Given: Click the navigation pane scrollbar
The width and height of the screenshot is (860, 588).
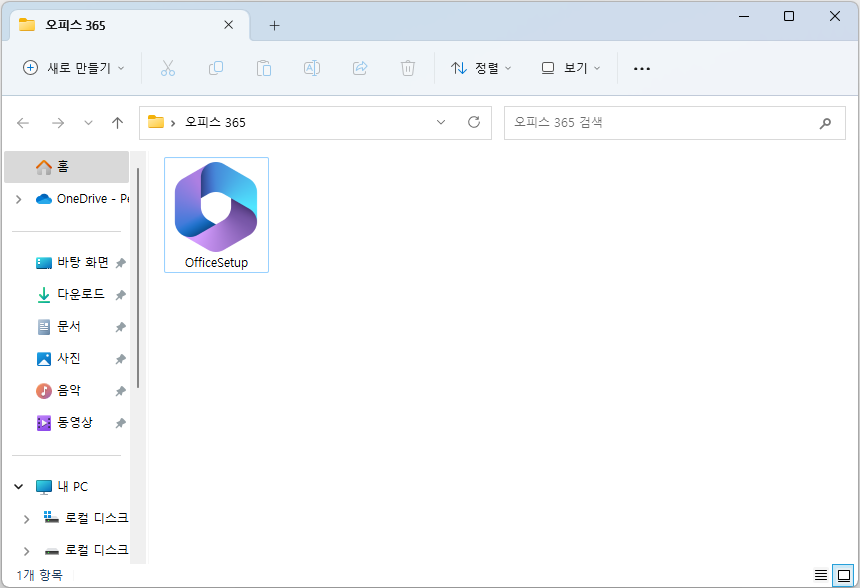Looking at the screenshot, I should (x=138, y=278).
